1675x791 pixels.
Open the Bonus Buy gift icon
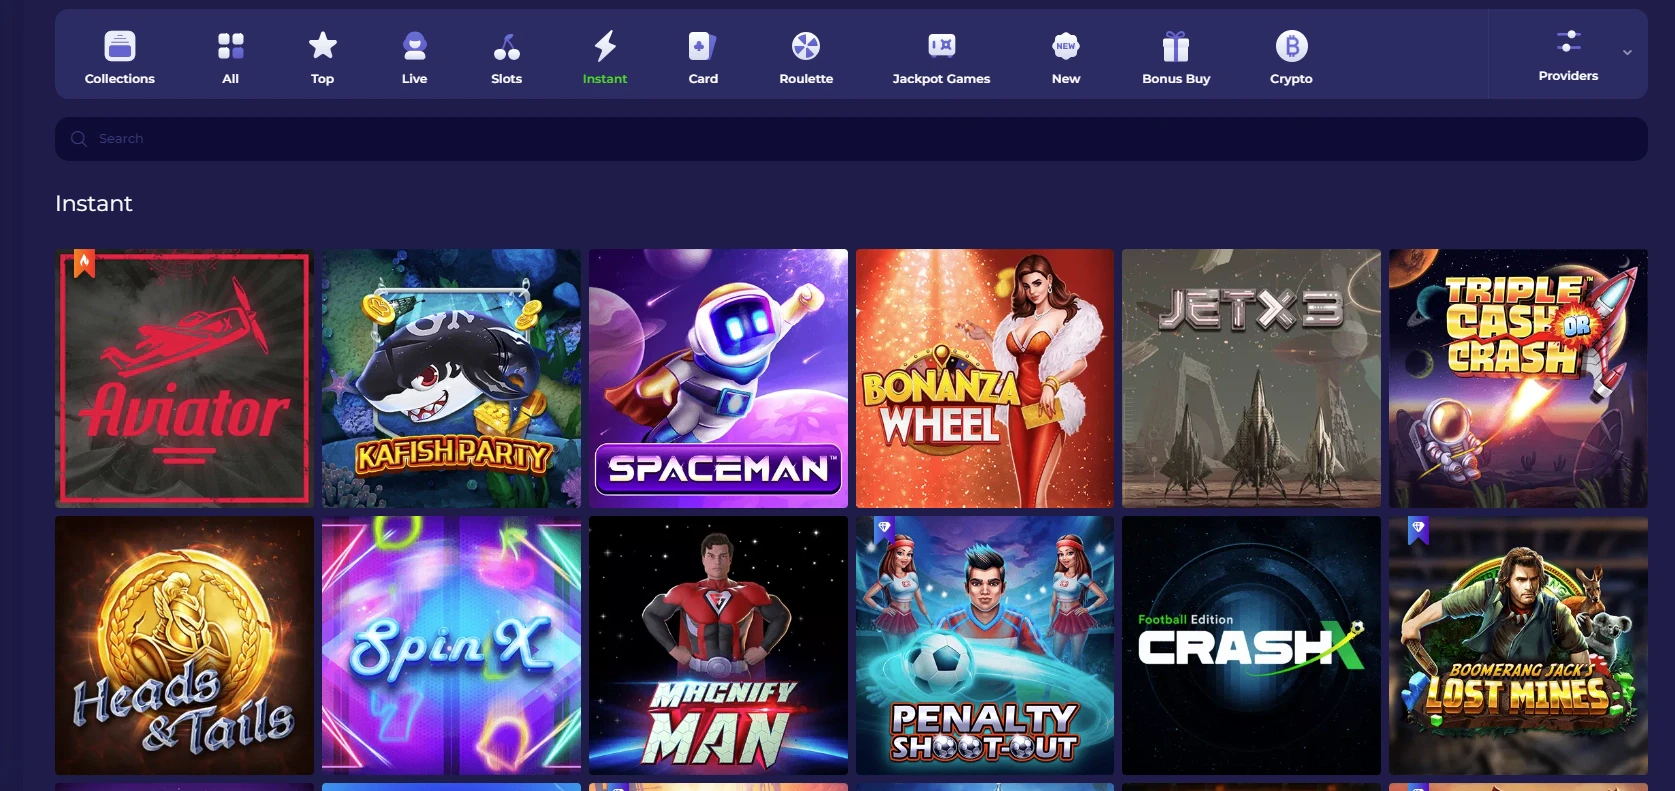pyautogui.click(x=1176, y=46)
